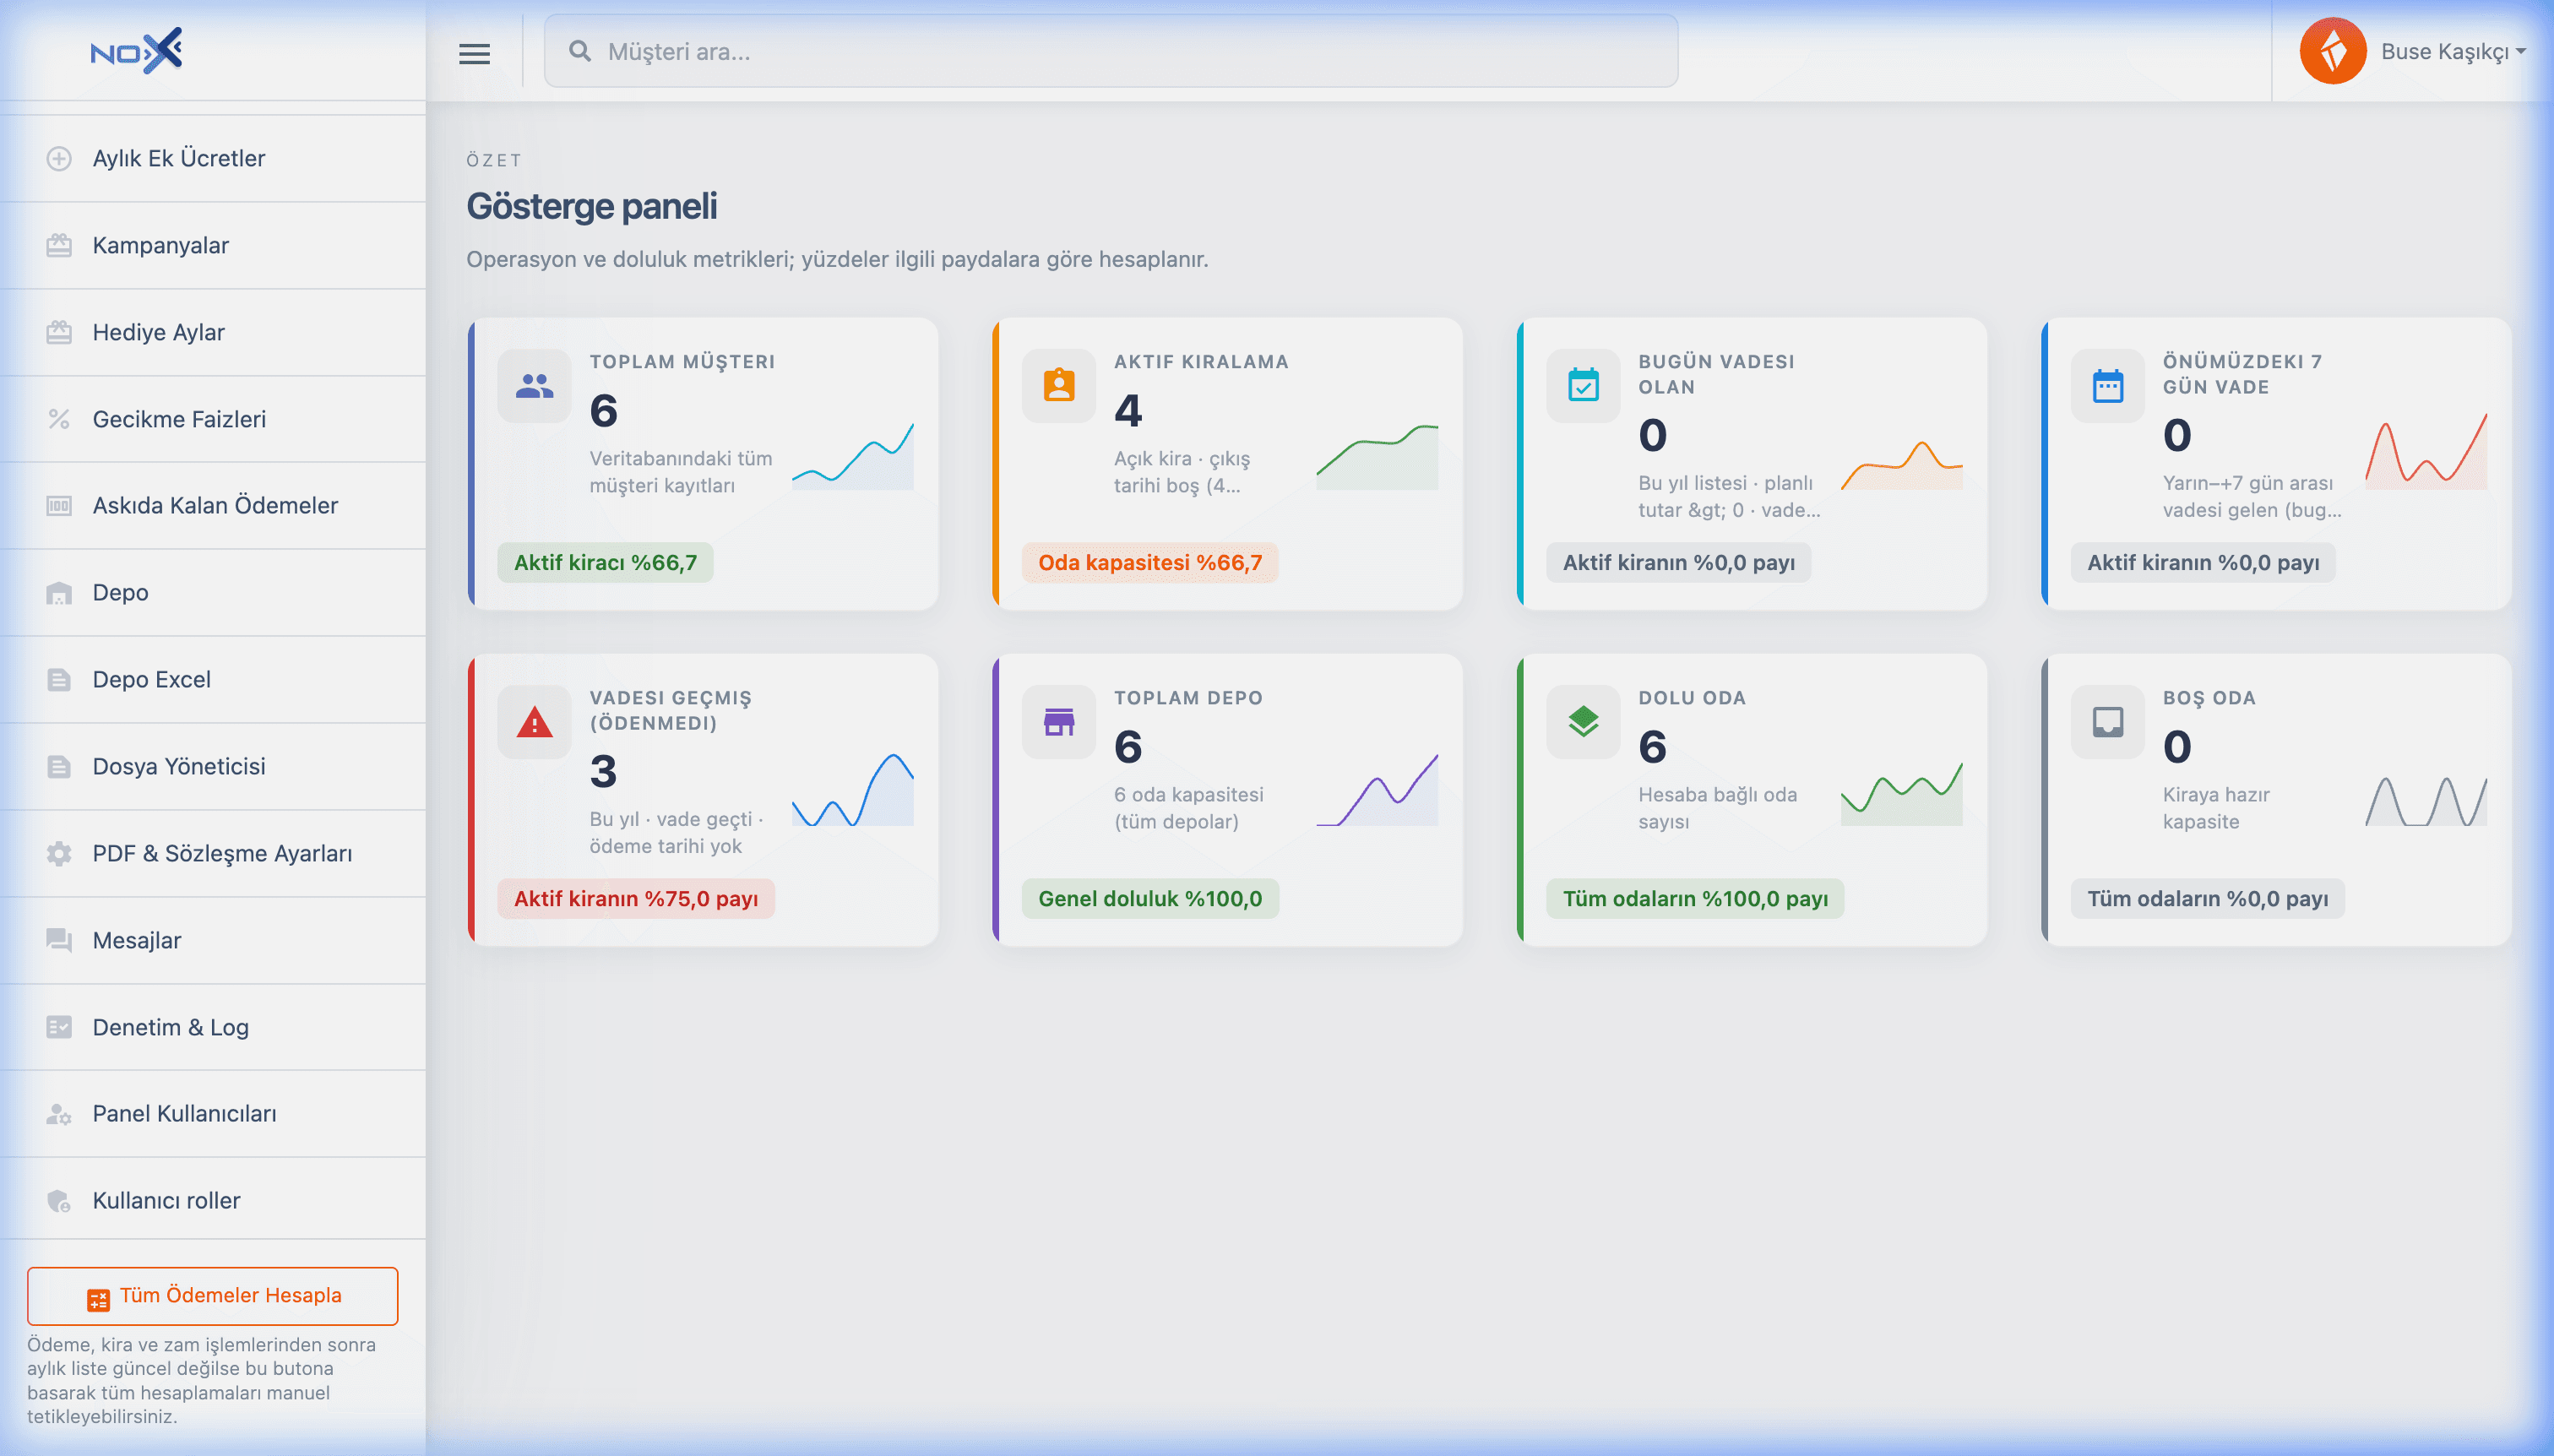Click the PDF & Sözleşme Ayarları gear icon
Viewport: 2554px width, 1456px height.
coord(59,853)
